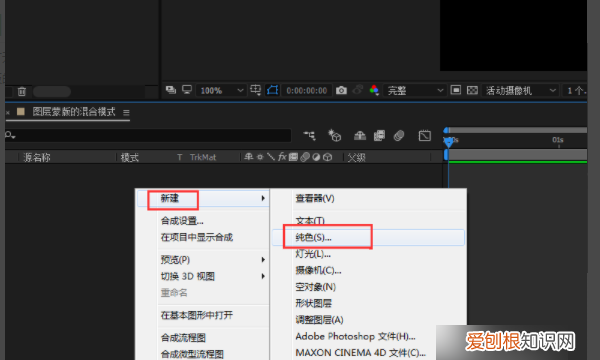
Task: Click the 源名称 column header
Action: (37, 157)
